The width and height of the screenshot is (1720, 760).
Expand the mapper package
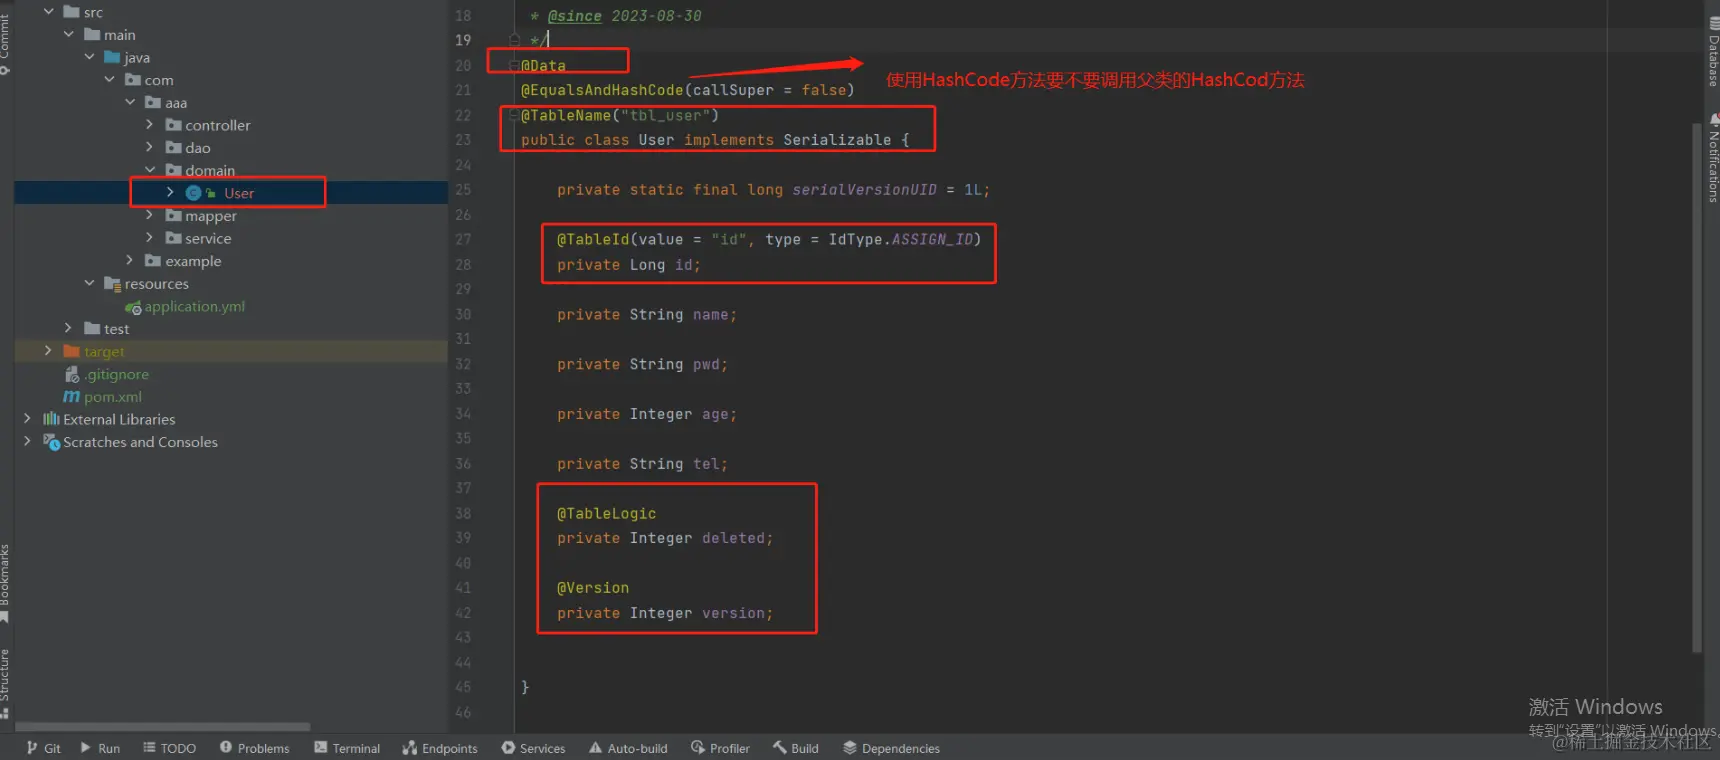click(x=150, y=215)
